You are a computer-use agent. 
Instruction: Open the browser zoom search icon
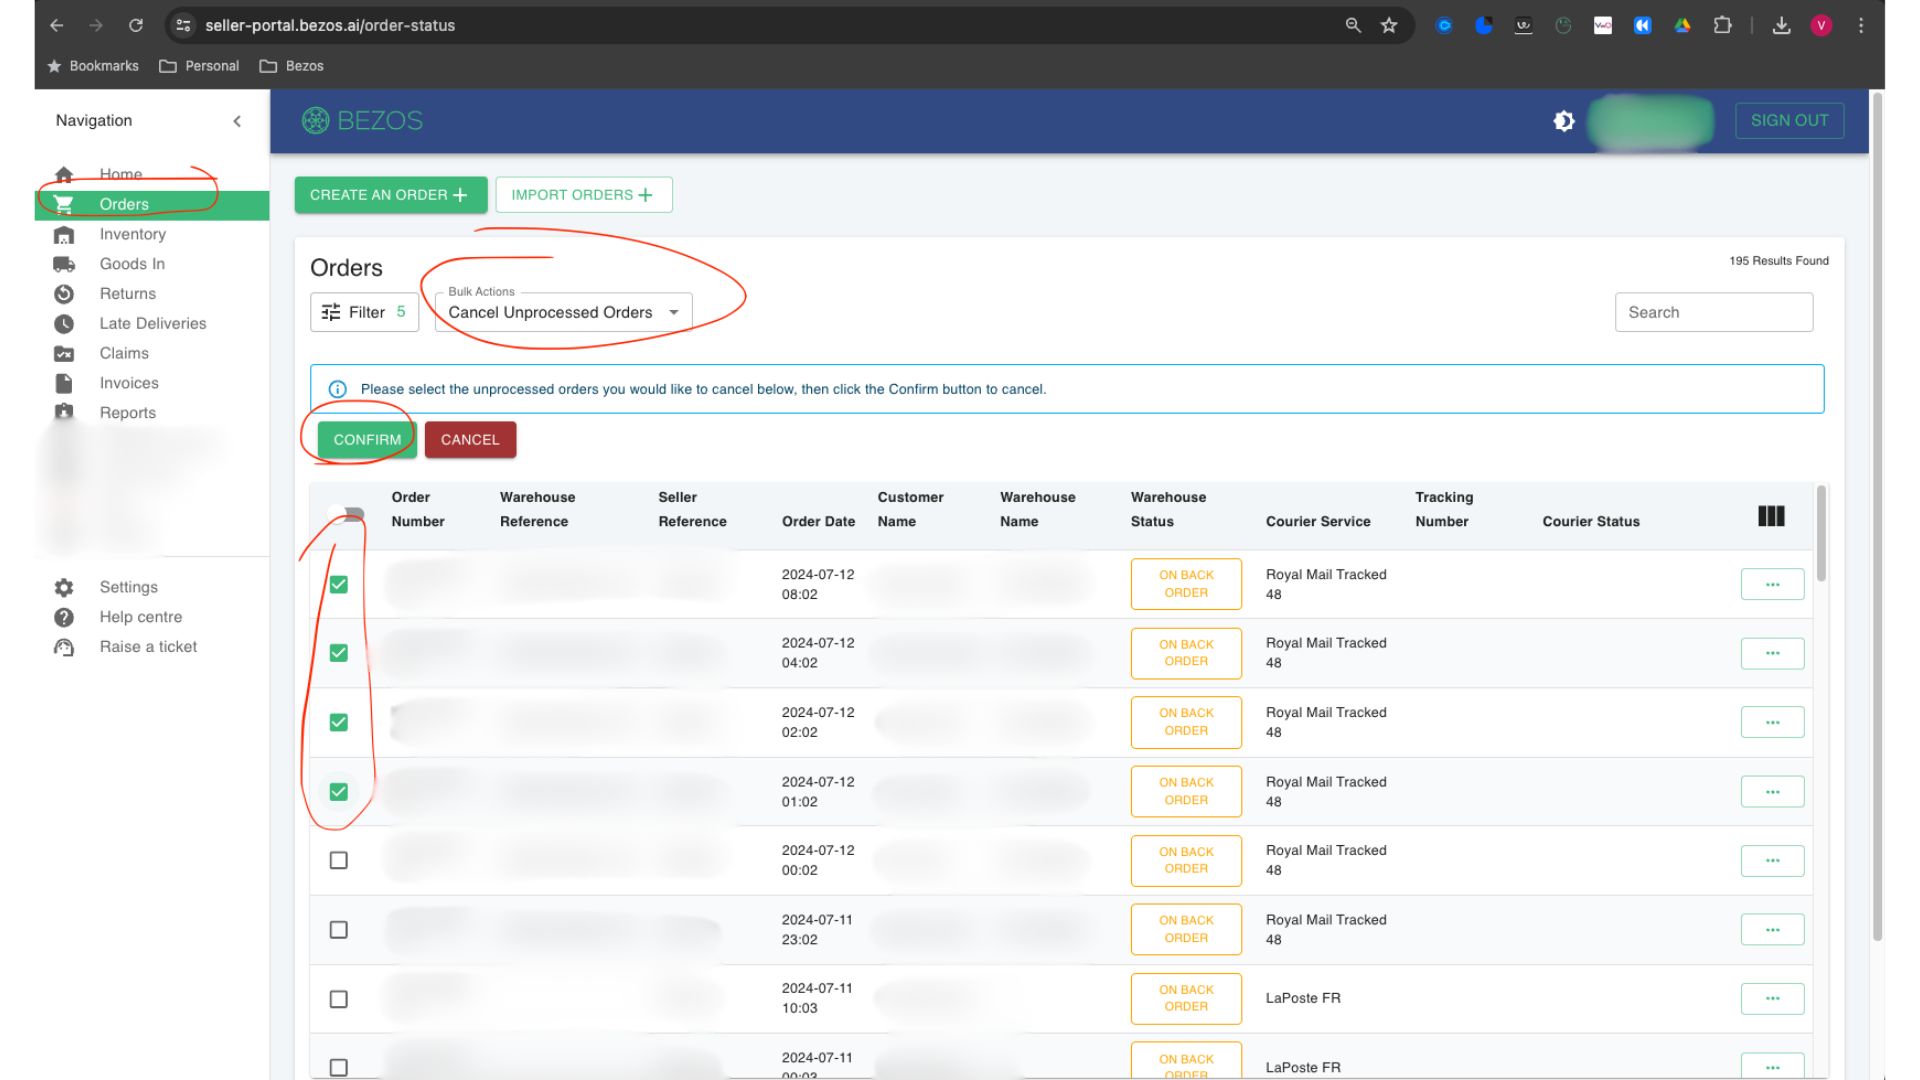point(1353,26)
